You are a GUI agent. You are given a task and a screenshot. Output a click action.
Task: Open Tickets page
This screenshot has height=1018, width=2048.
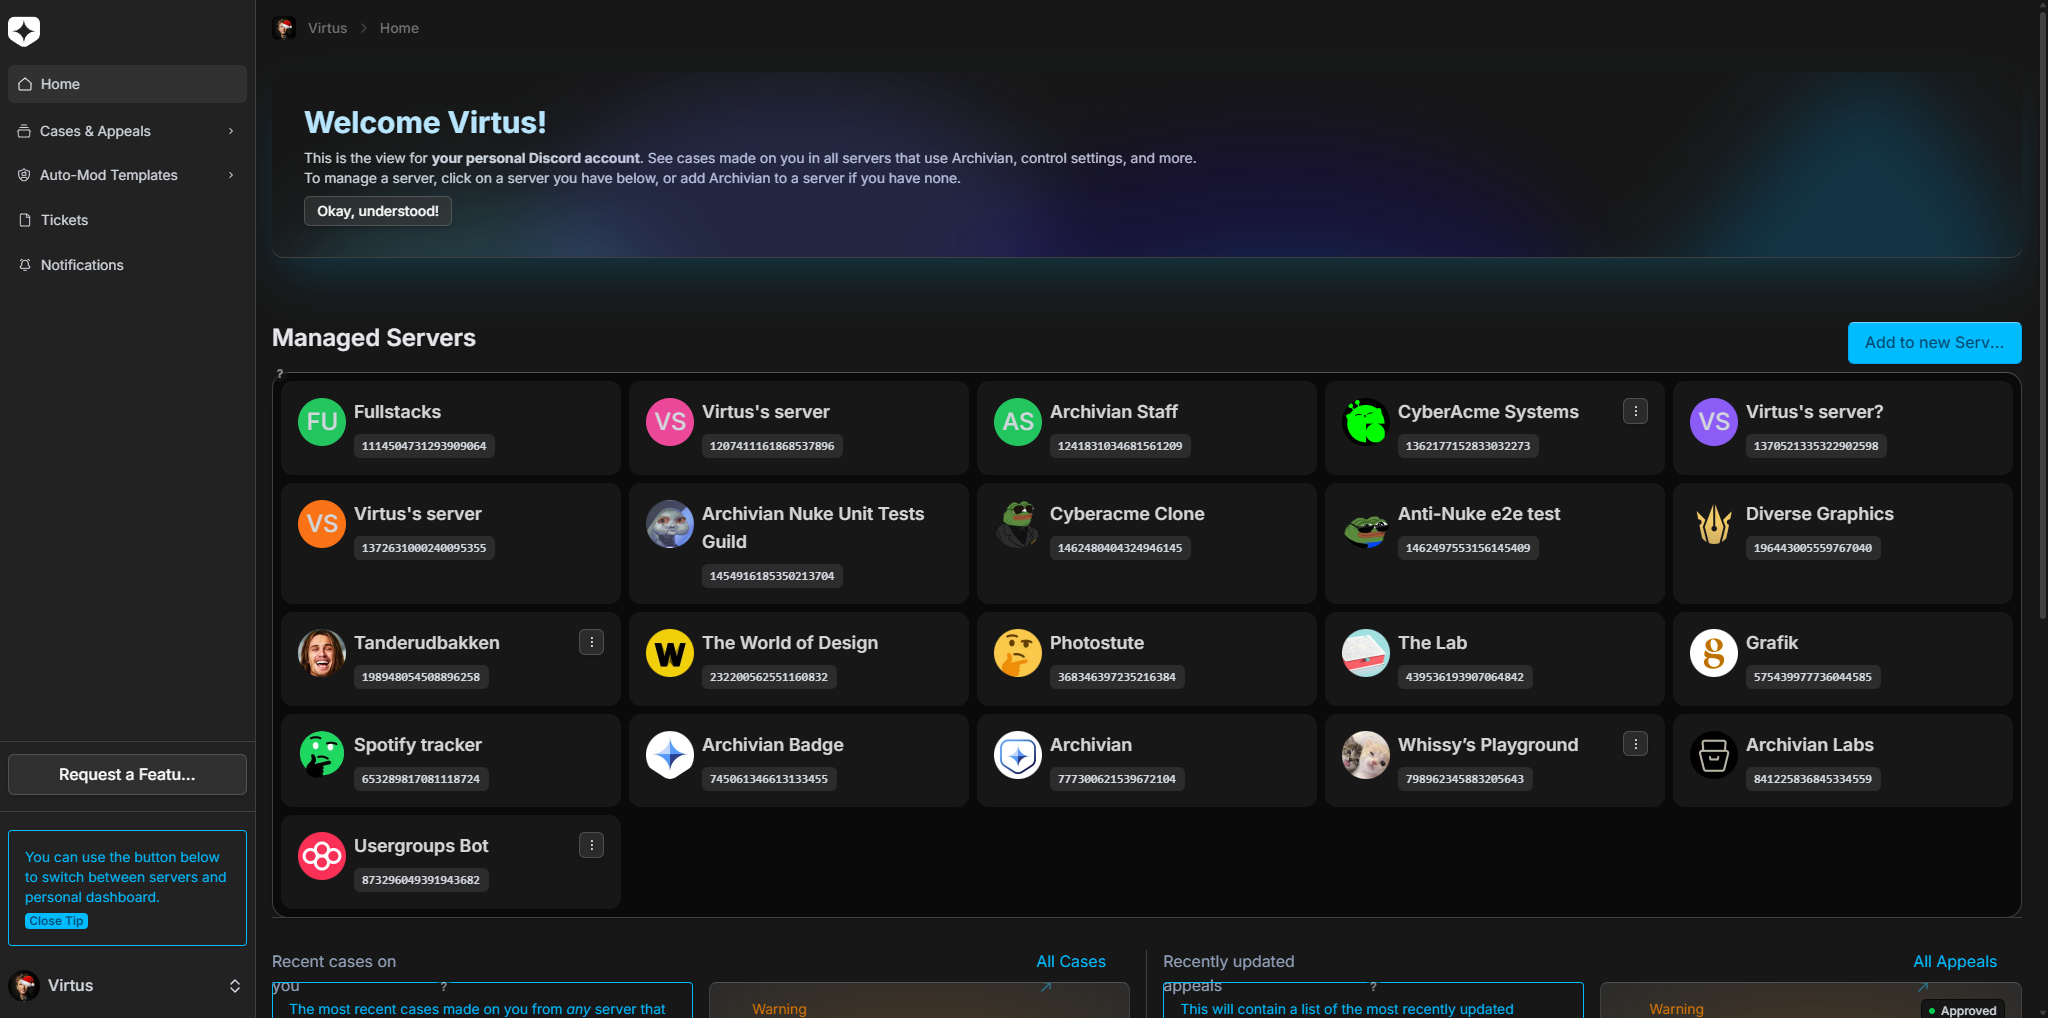point(127,220)
